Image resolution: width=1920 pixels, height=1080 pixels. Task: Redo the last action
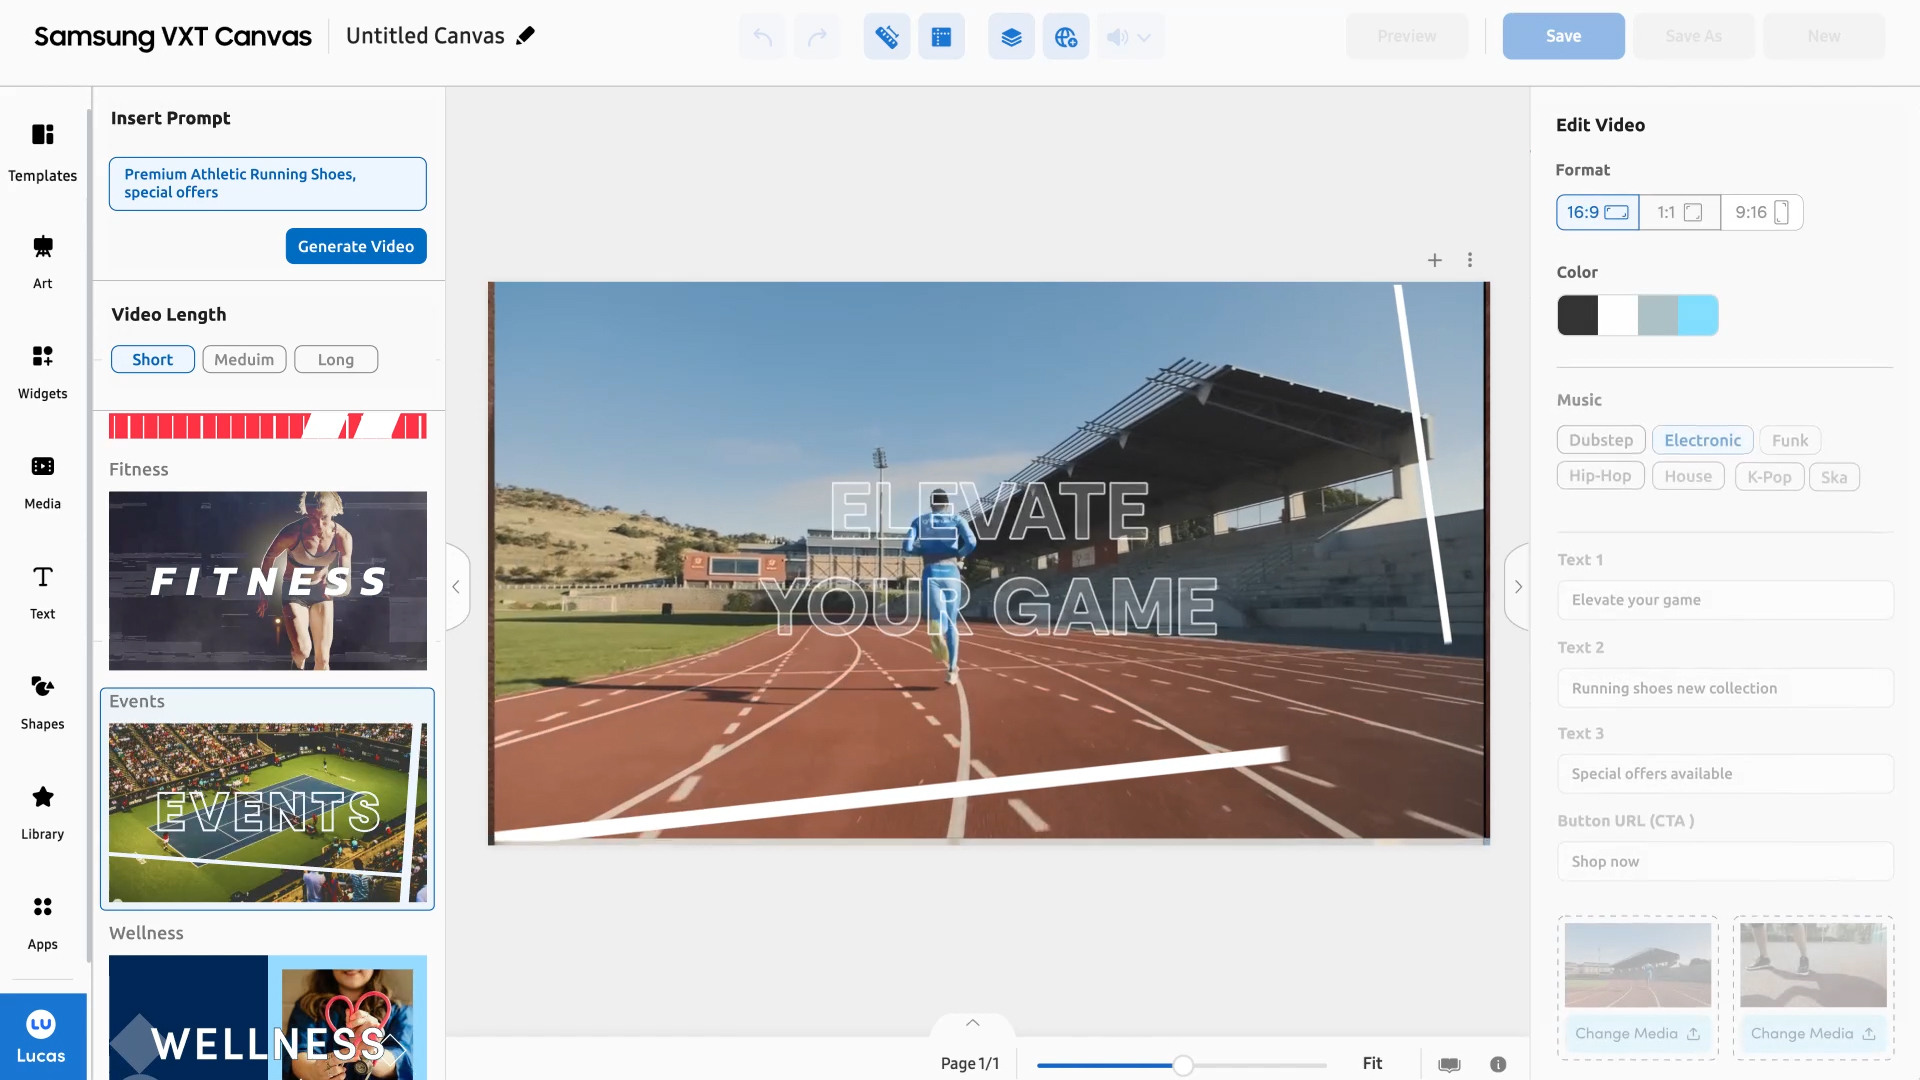point(817,37)
